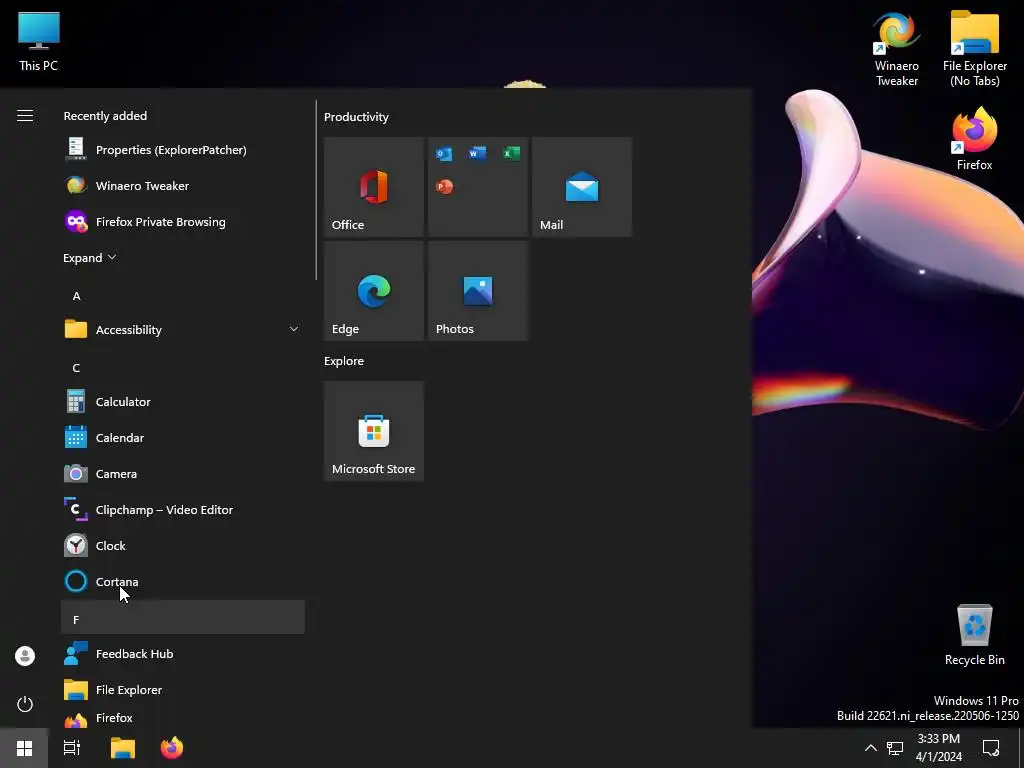Open the network status tray icon

[895, 748]
